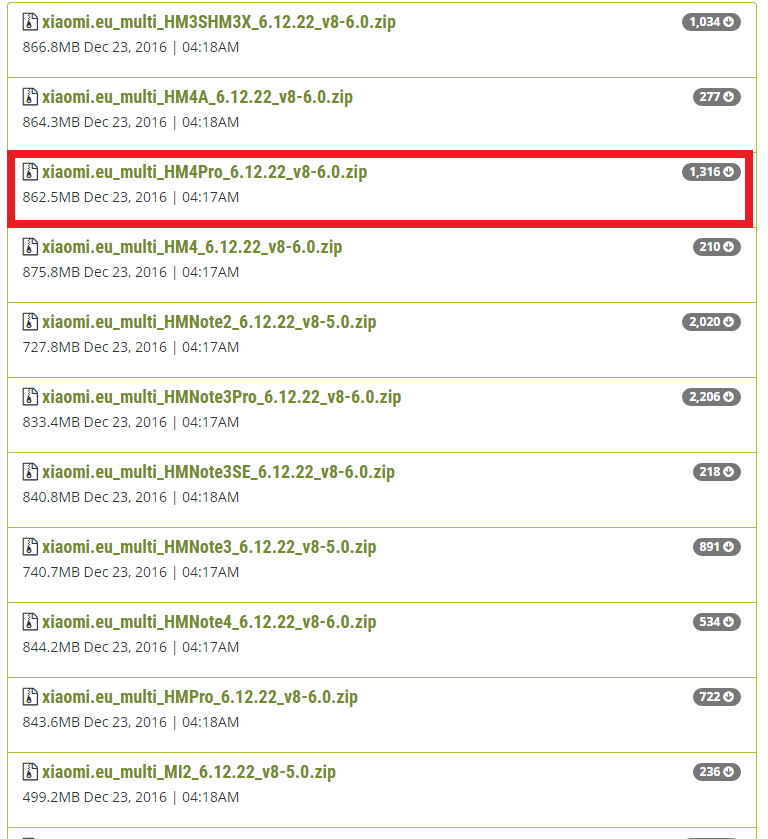Click the 891 download badge for HMNote3

coord(716,547)
